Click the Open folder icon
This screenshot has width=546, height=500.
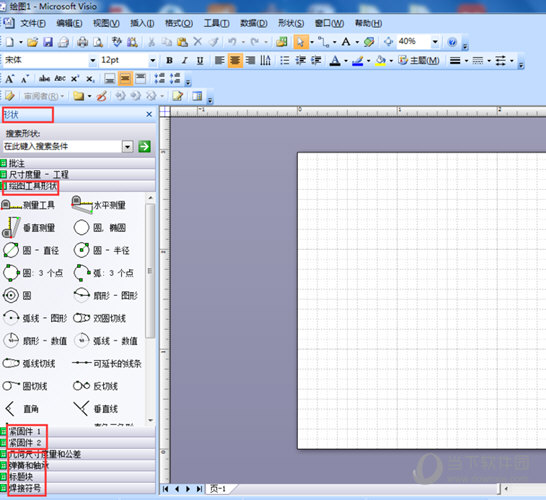pos(32,42)
